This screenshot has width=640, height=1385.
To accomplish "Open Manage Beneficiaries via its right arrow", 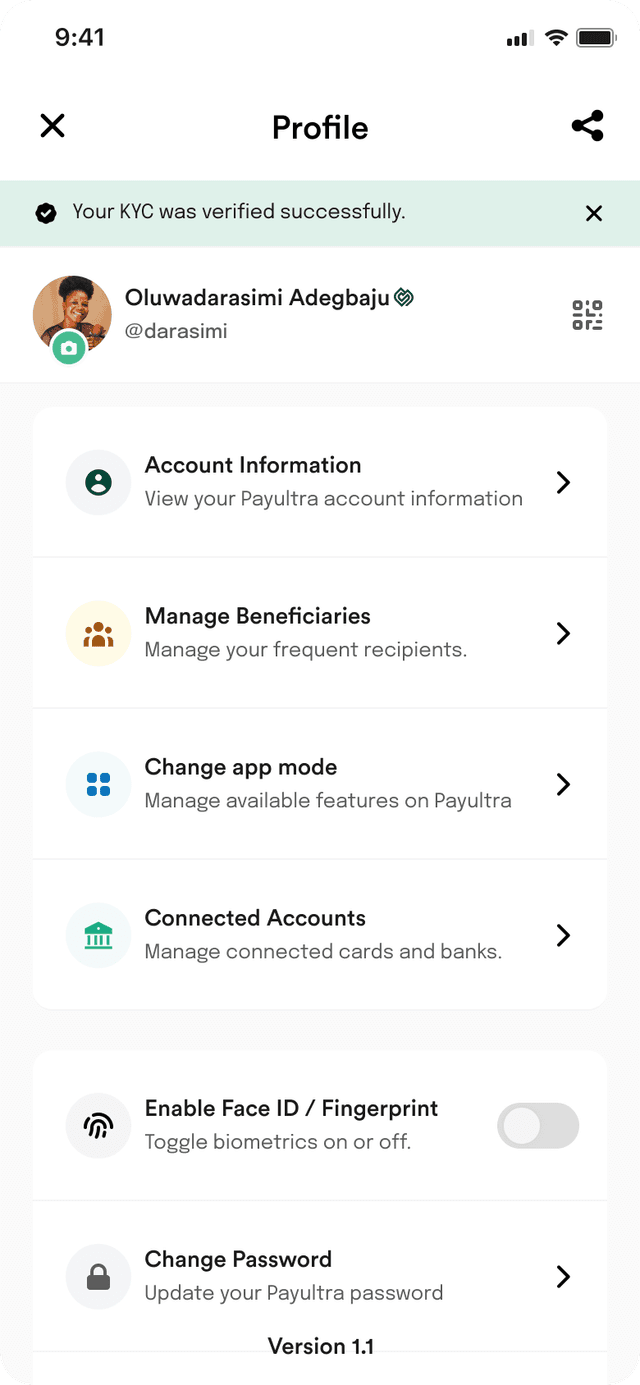I will [563, 633].
